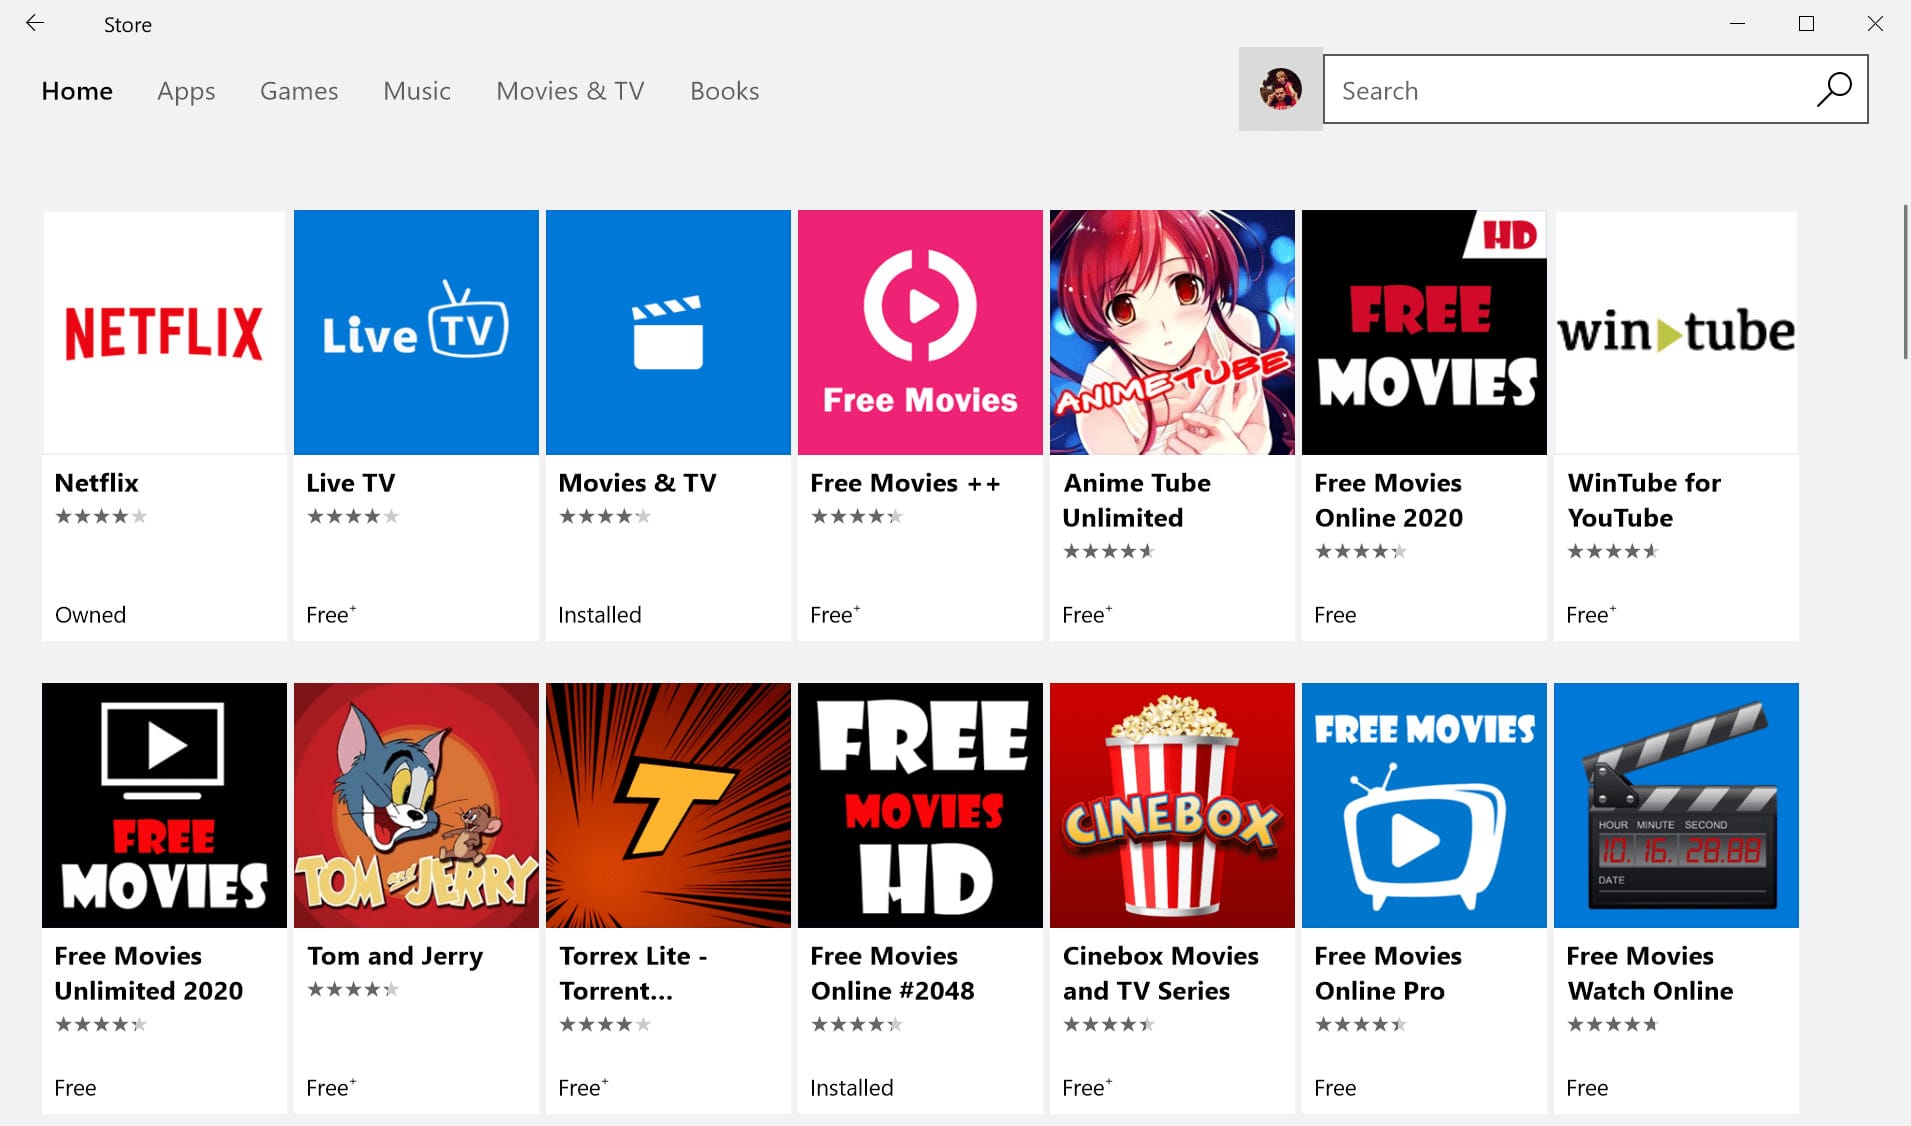Open the Netflix app tile icon
The height and width of the screenshot is (1126, 1911).
pyautogui.click(x=164, y=332)
